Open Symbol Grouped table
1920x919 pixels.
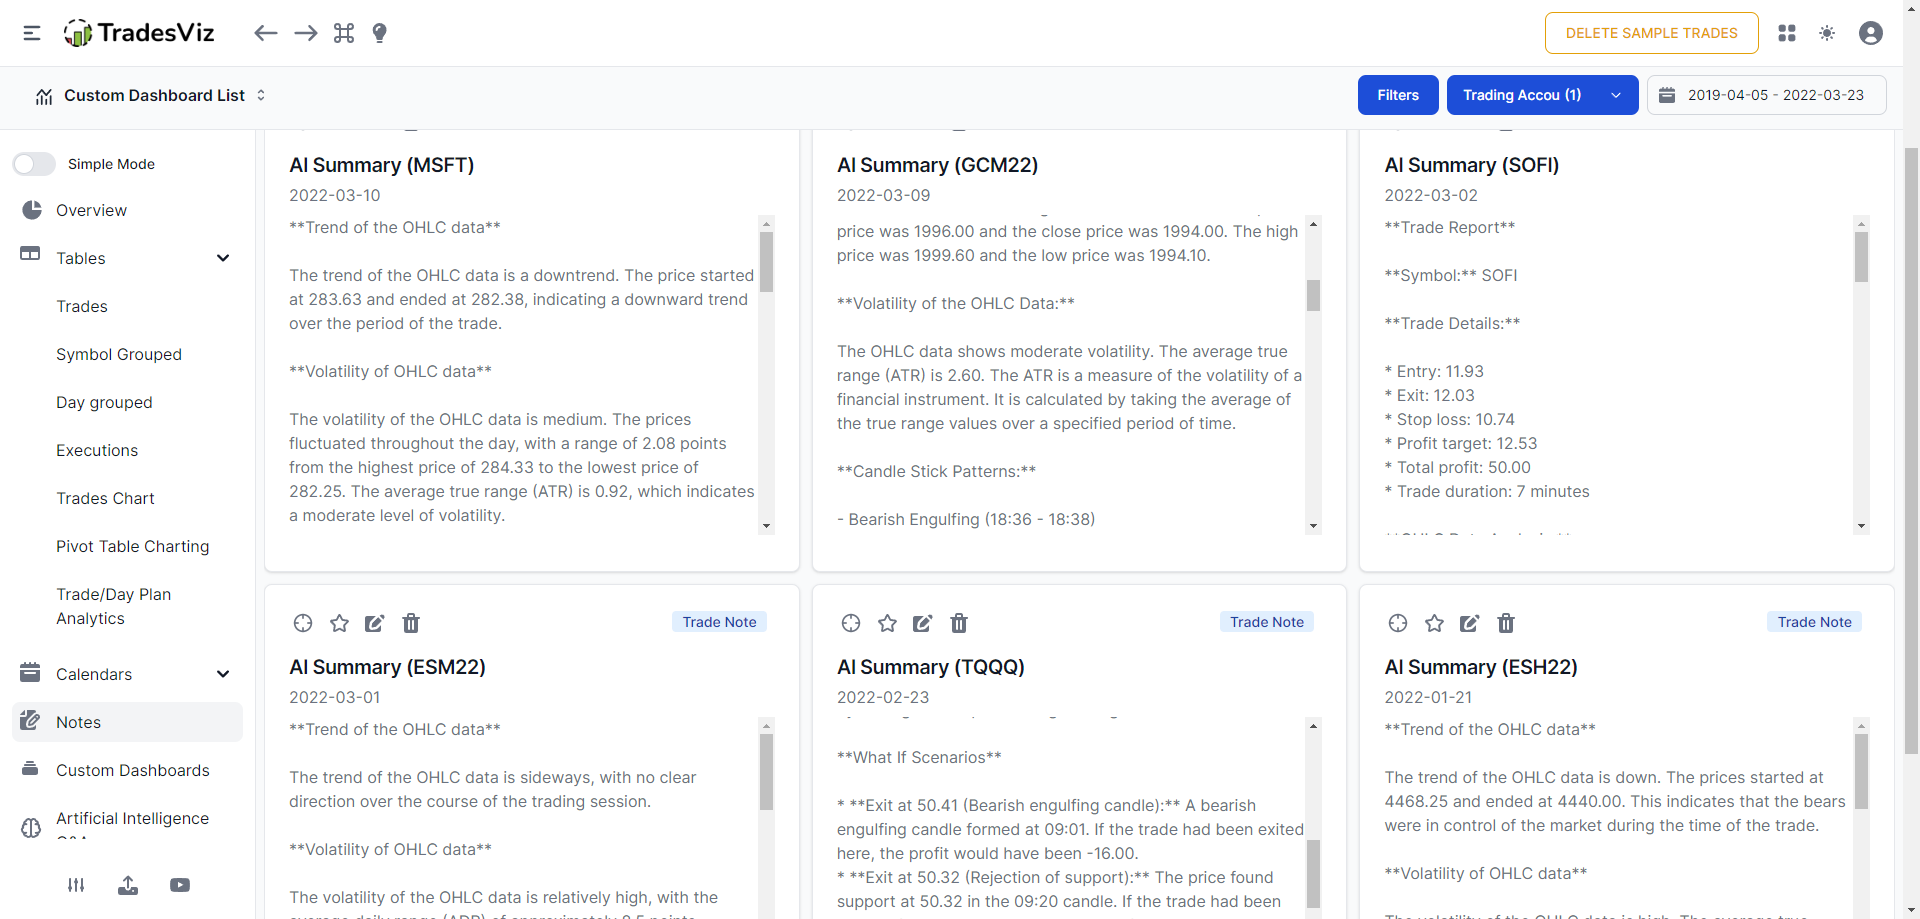pos(119,354)
